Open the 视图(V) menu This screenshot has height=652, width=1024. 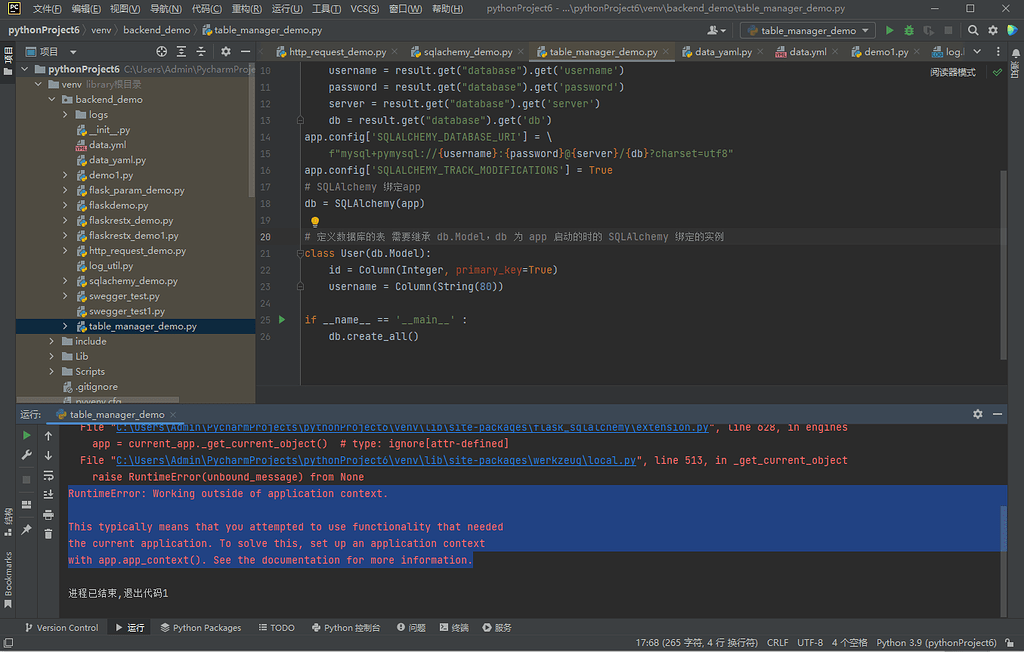click(x=125, y=8)
